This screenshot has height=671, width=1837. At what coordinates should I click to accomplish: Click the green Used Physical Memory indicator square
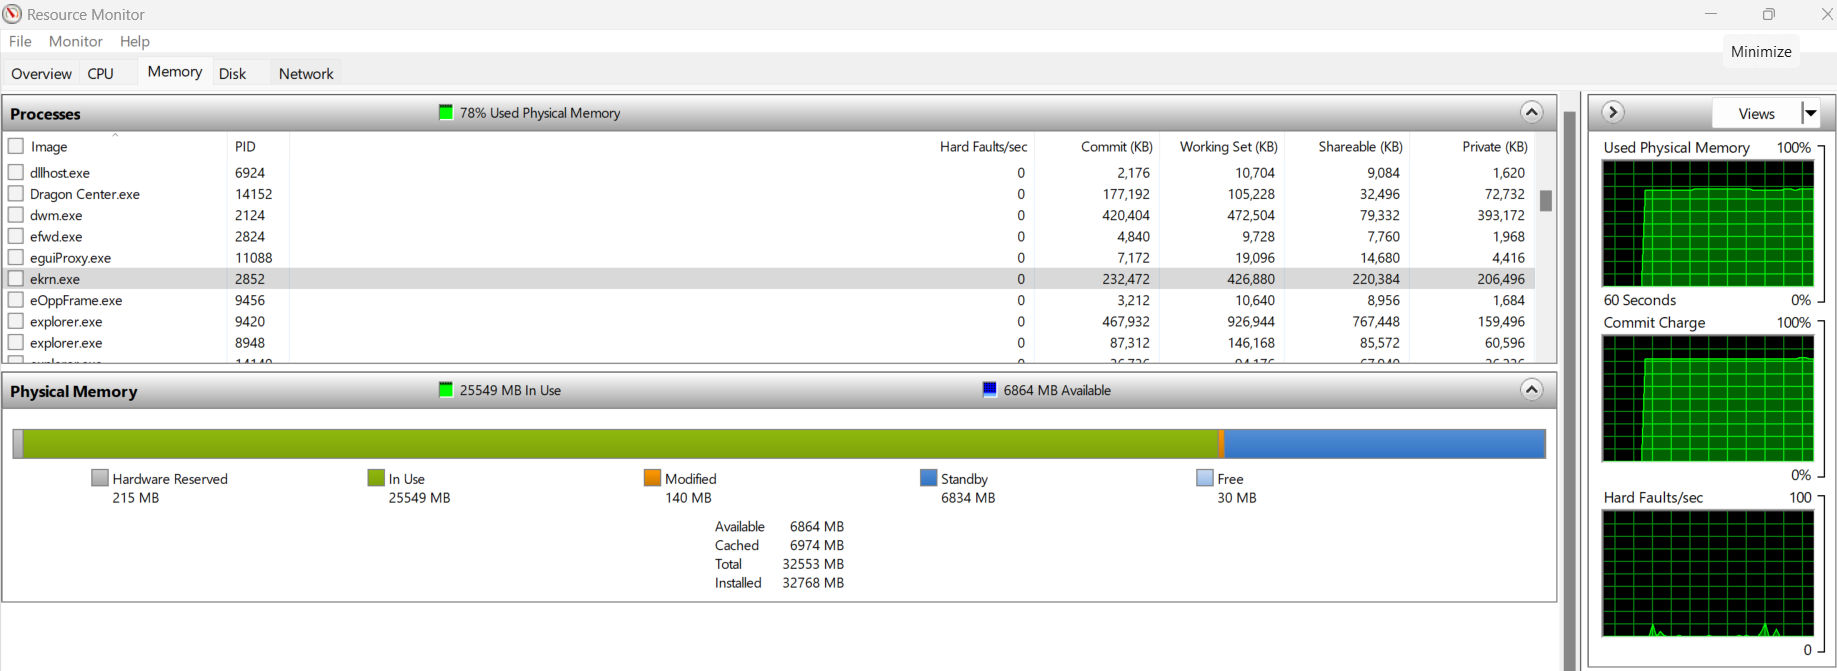pyautogui.click(x=446, y=112)
